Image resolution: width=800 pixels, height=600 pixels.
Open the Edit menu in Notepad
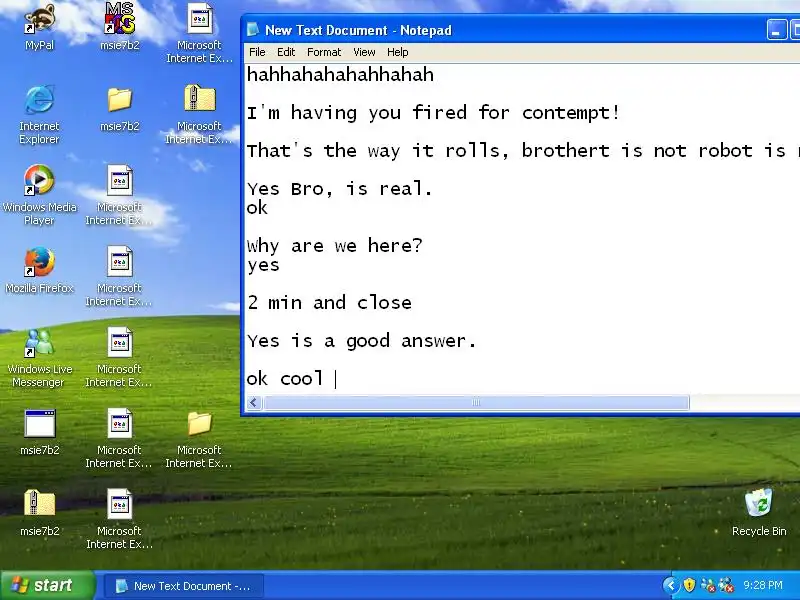[286, 52]
